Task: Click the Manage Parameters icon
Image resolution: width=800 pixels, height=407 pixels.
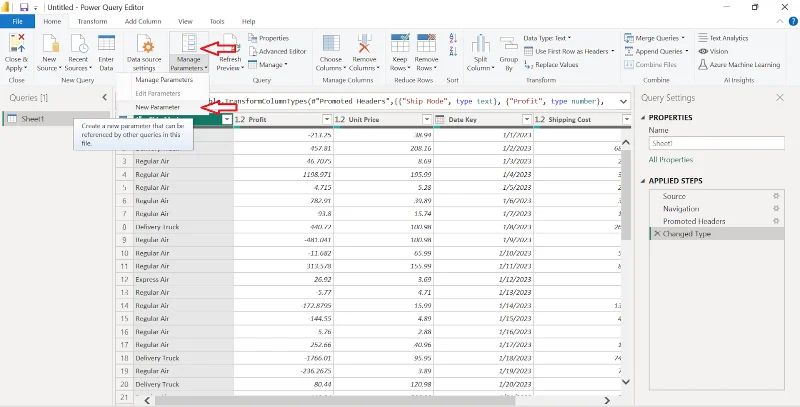Action: pos(189,44)
